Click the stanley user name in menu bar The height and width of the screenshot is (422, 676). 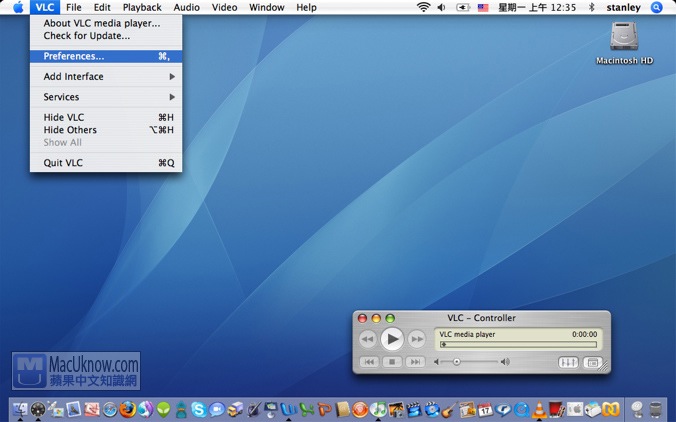click(x=623, y=7)
